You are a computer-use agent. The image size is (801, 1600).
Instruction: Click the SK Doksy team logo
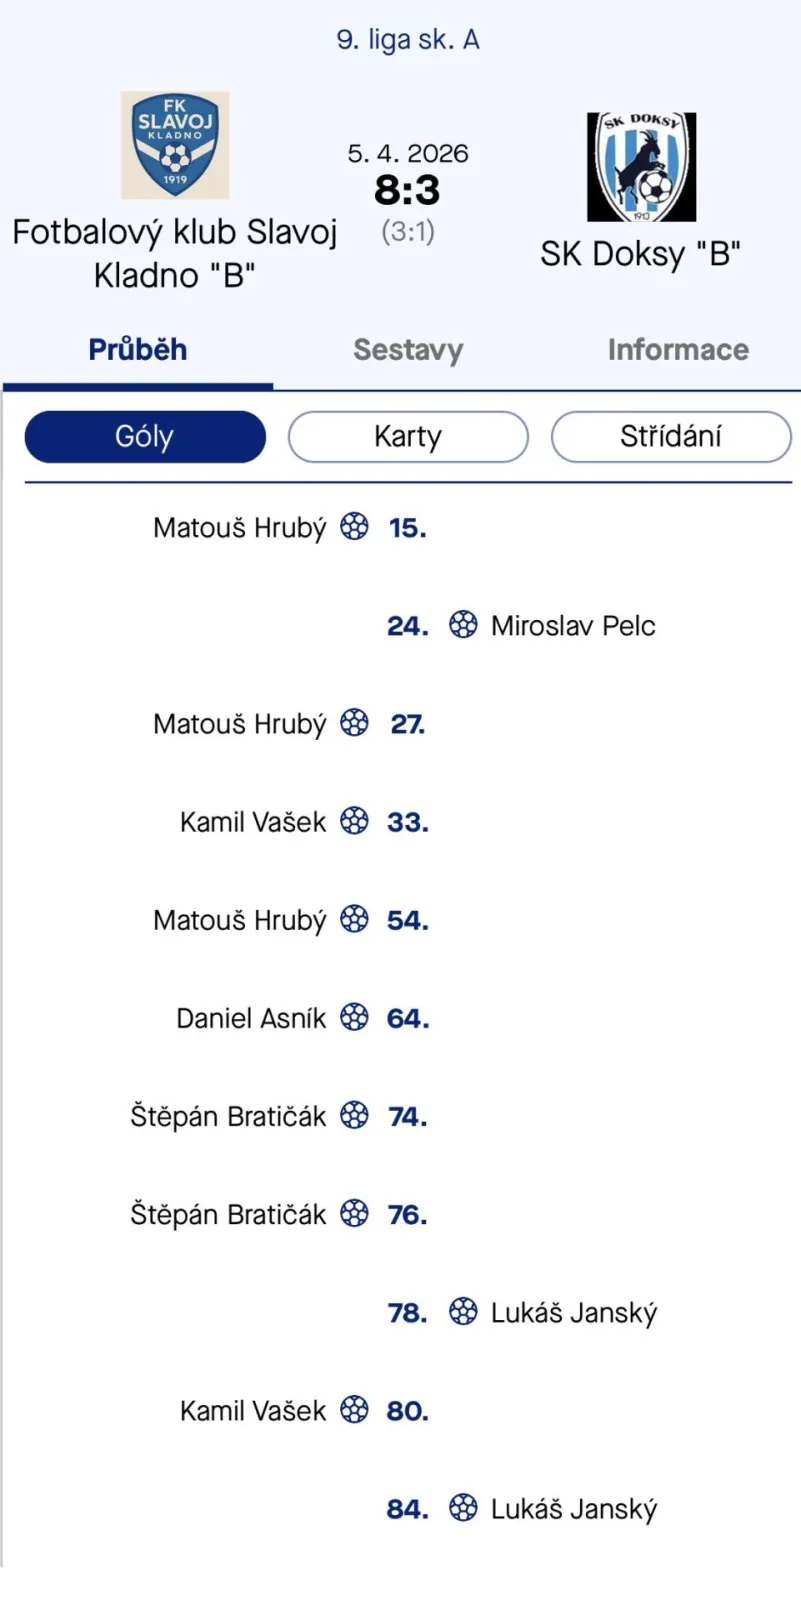click(x=641, y=167)
